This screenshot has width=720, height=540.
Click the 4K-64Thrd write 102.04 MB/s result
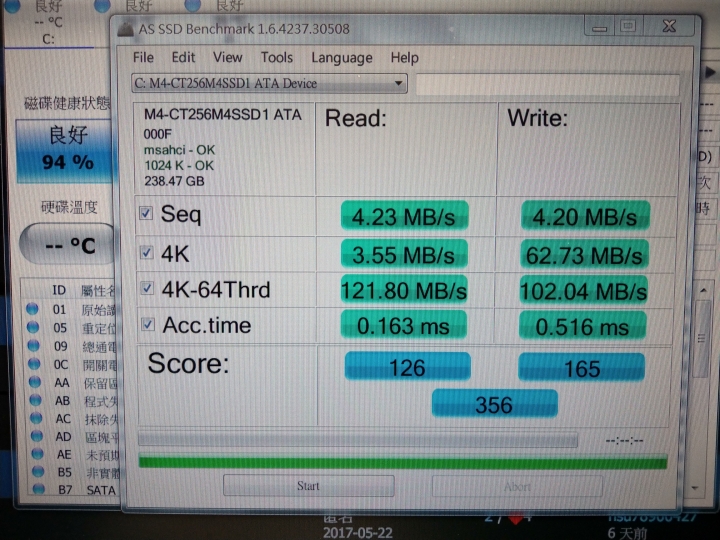coord(583,290)
